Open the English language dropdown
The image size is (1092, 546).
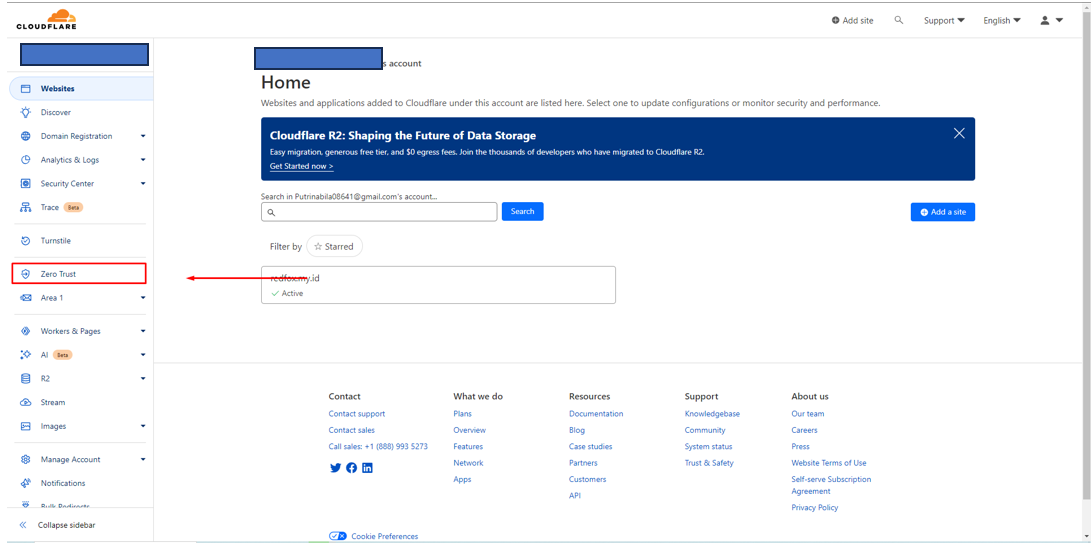coord(1001,20)
